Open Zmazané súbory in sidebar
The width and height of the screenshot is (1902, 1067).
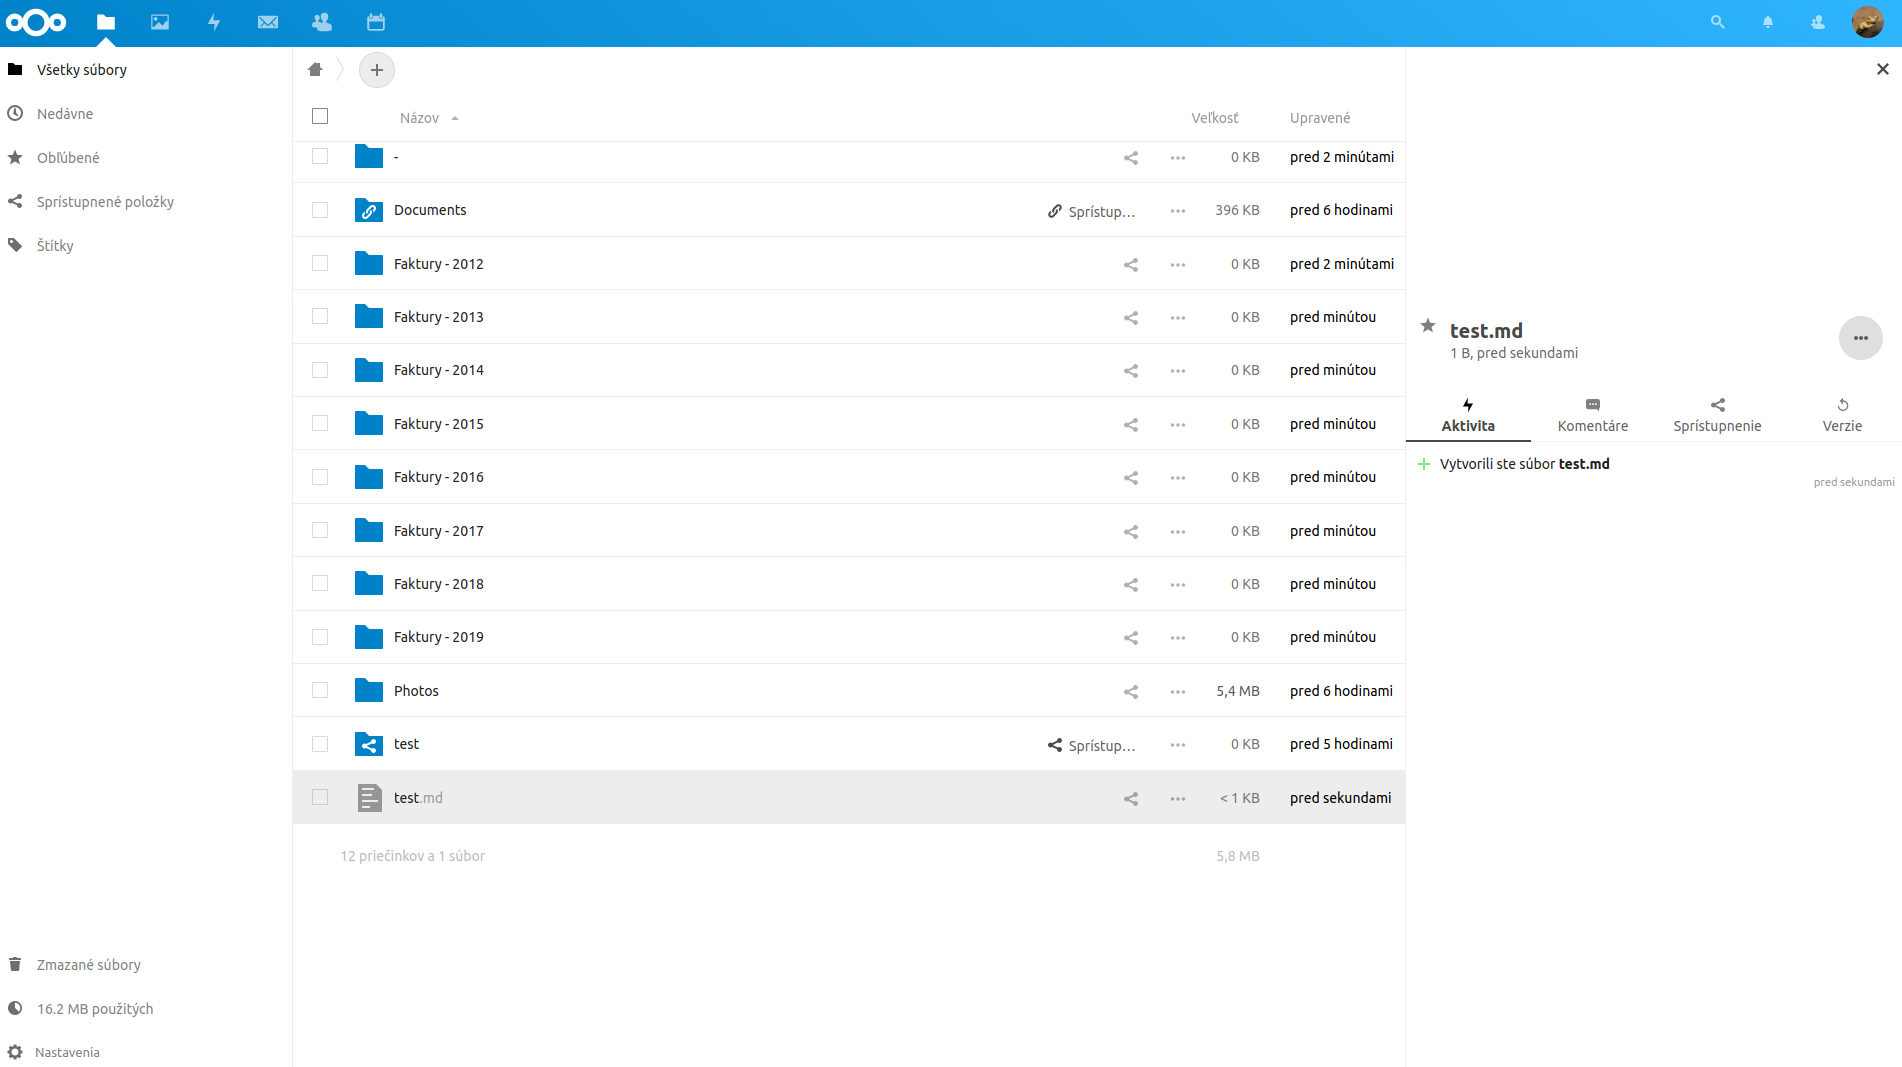[88, 965]
